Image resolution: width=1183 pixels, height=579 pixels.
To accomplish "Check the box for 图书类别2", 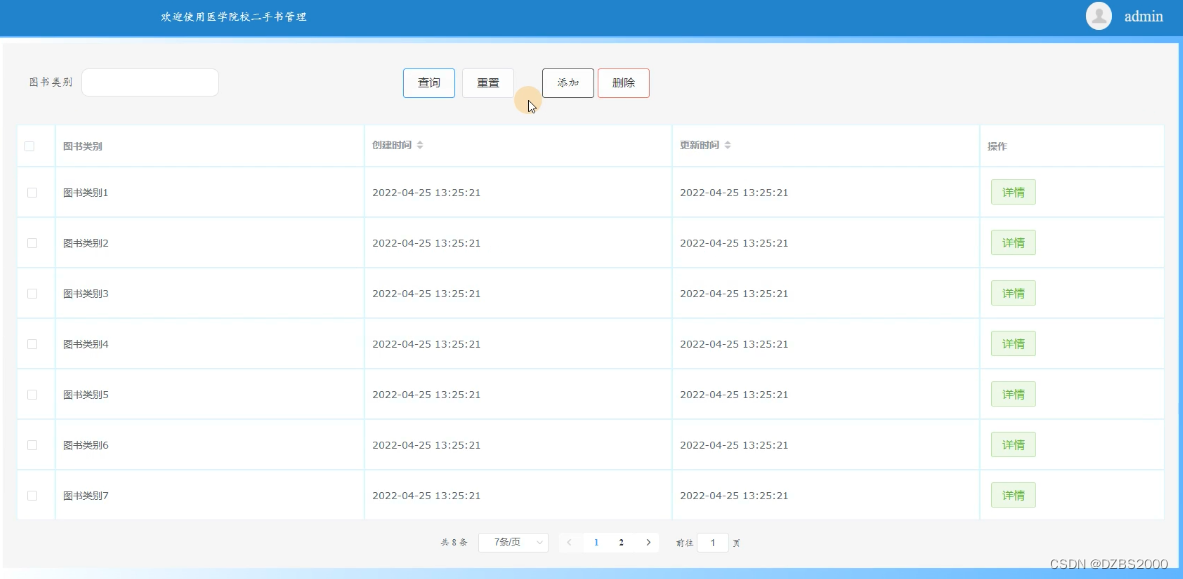I will [32, 243].
